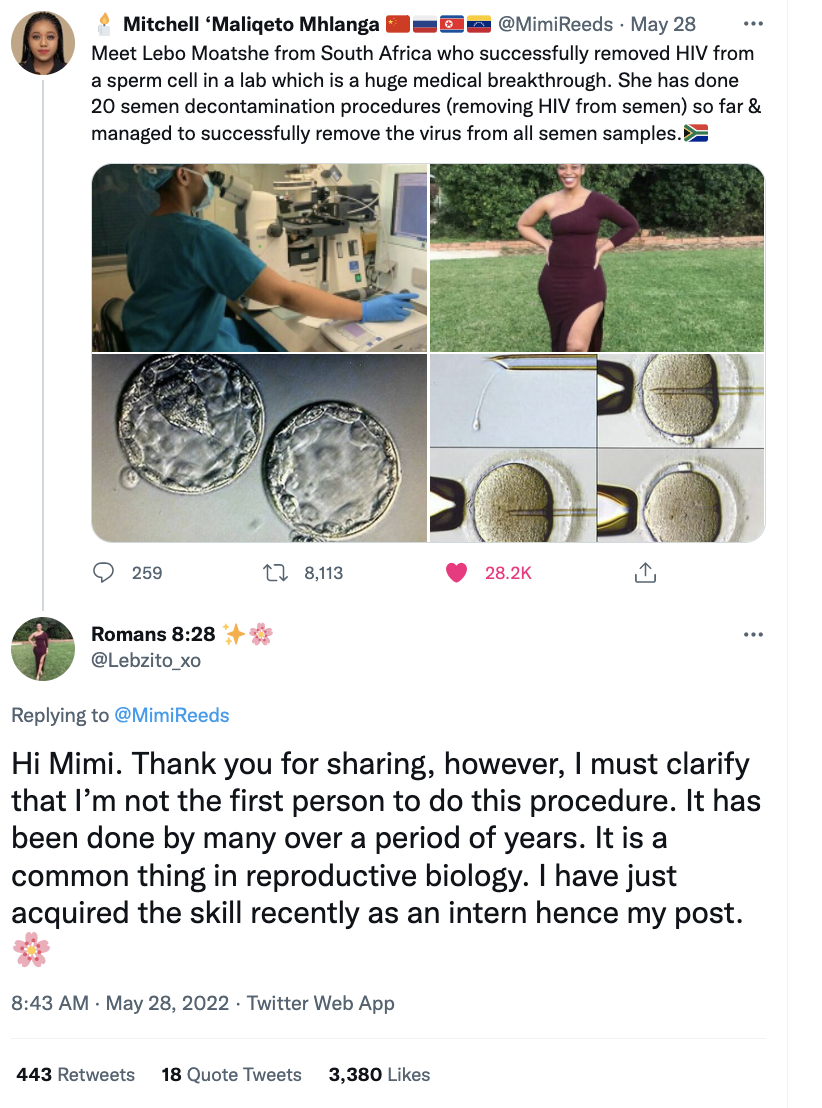Click the @MimiReeds link in Replying to
This screenshot has height=1108, width=822.
(172, 715)
